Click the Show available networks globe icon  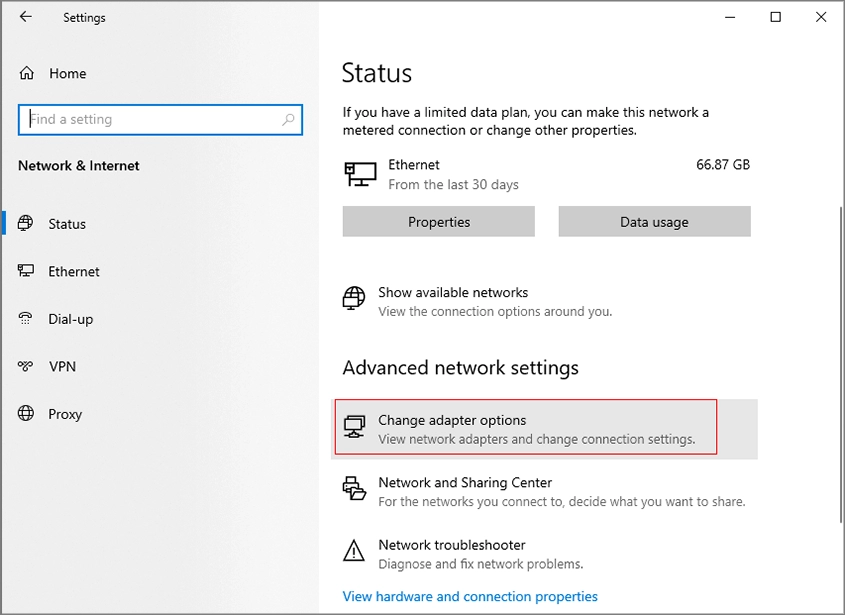(x=354, y=298)
